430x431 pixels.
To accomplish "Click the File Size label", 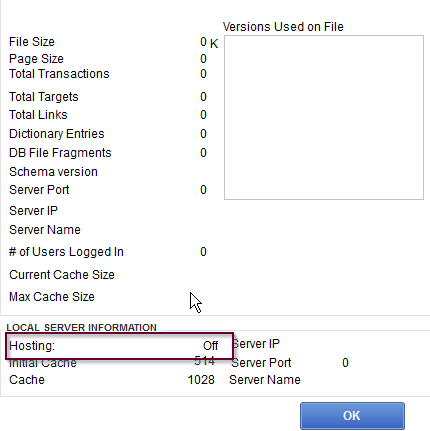I will coord(32,42).
